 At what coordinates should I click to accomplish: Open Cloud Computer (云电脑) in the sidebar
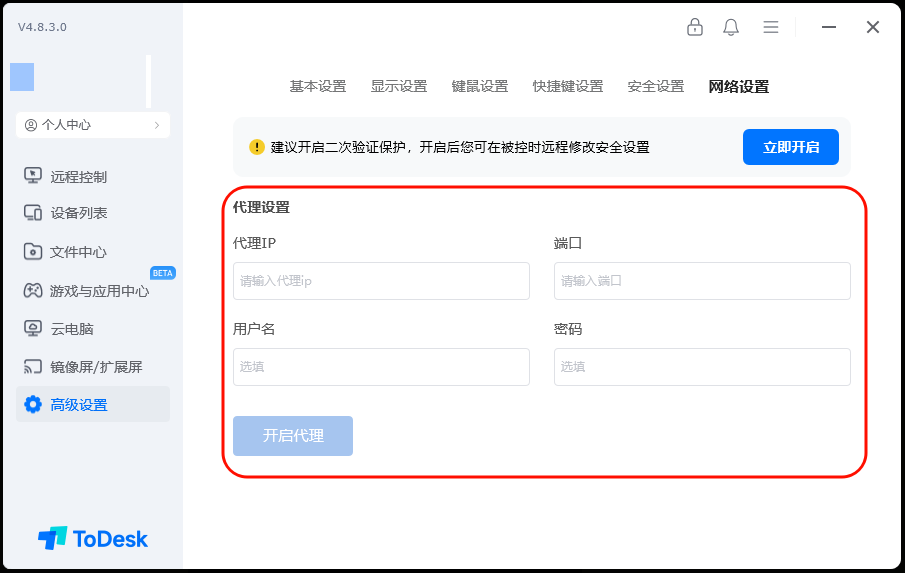click(x=71, y=329)
